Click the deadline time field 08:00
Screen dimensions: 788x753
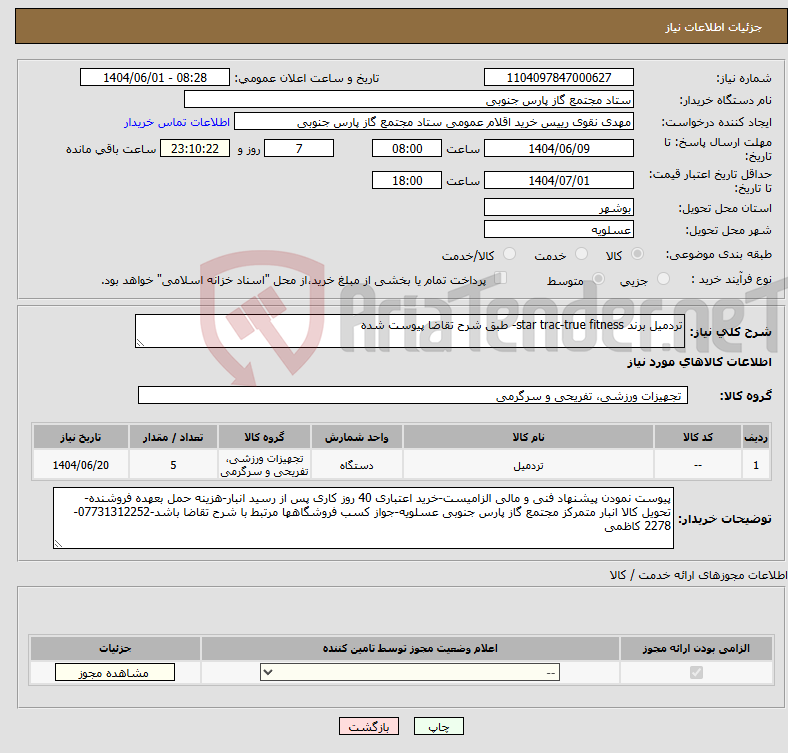407,148
